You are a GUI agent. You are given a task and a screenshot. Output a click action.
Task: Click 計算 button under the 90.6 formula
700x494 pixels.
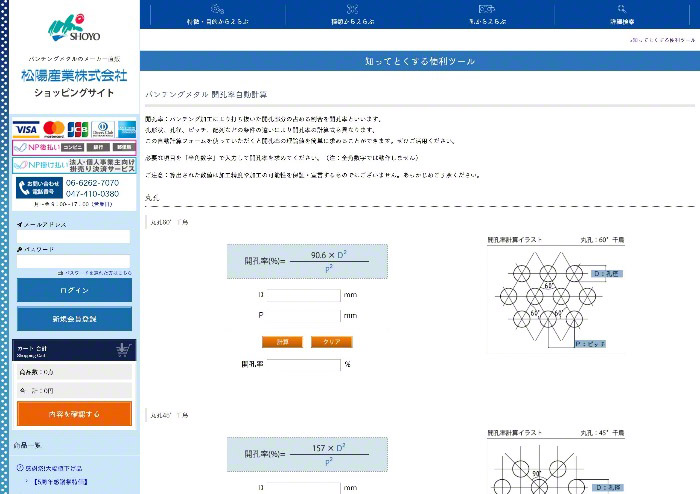(282, 342)
